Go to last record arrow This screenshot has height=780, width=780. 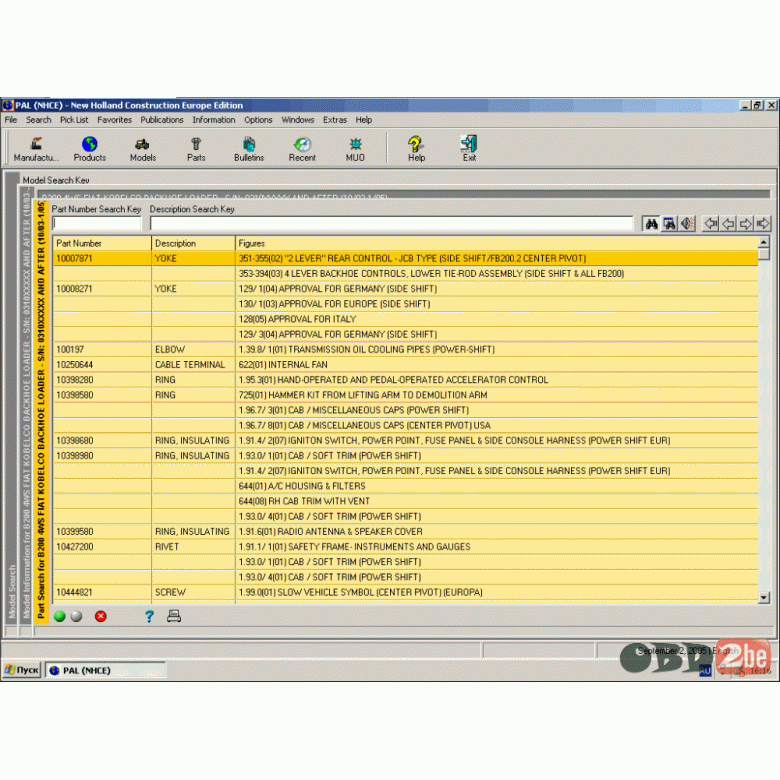coord(763,224)
